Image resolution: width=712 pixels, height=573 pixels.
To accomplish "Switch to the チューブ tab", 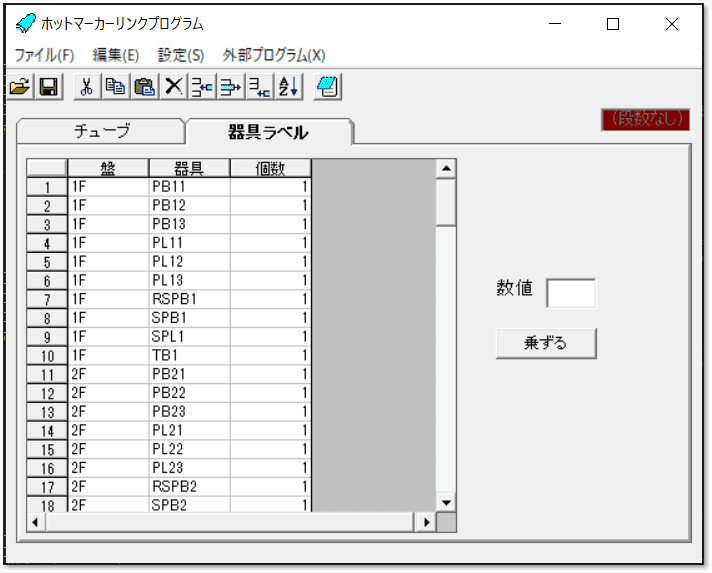I will (102, 131).
